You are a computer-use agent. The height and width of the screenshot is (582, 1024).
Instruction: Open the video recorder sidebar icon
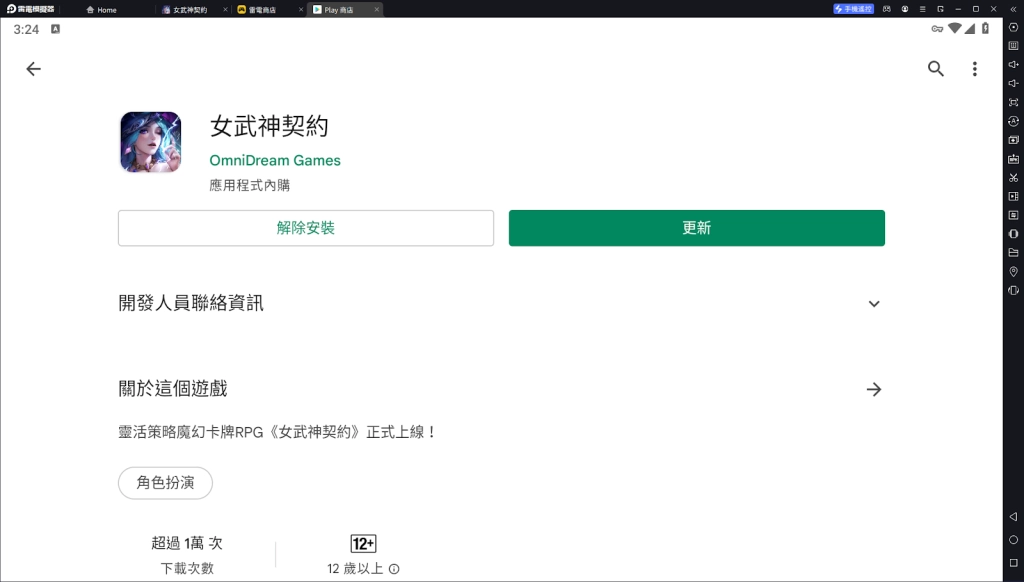coord(1013,196)
